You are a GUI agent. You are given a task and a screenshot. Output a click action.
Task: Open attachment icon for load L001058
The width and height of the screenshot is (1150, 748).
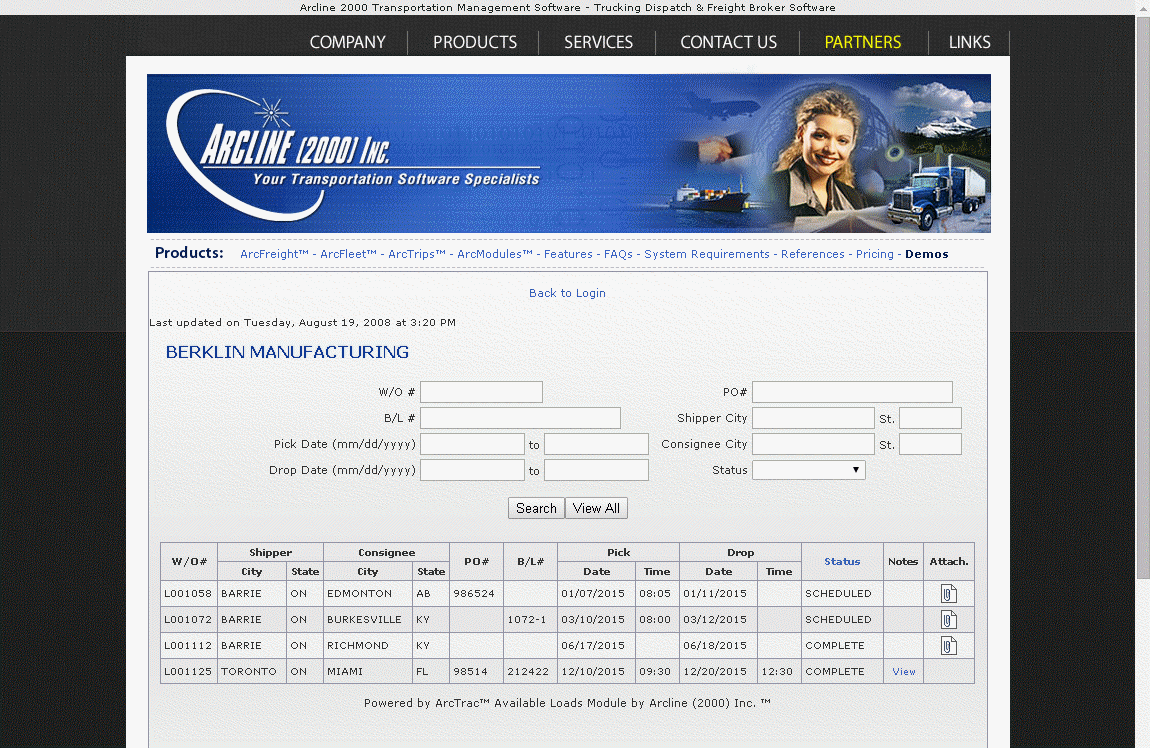(x=948, y=593)
